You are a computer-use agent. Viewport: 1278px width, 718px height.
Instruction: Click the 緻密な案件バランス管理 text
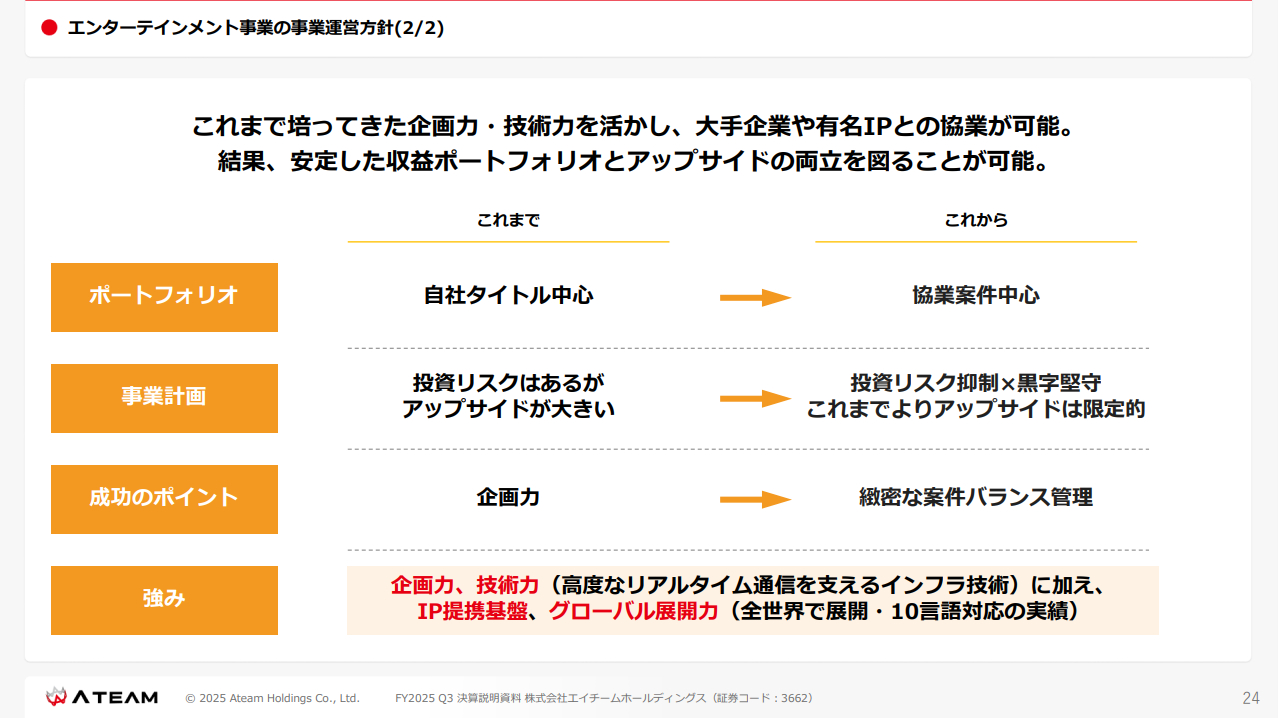975,497
